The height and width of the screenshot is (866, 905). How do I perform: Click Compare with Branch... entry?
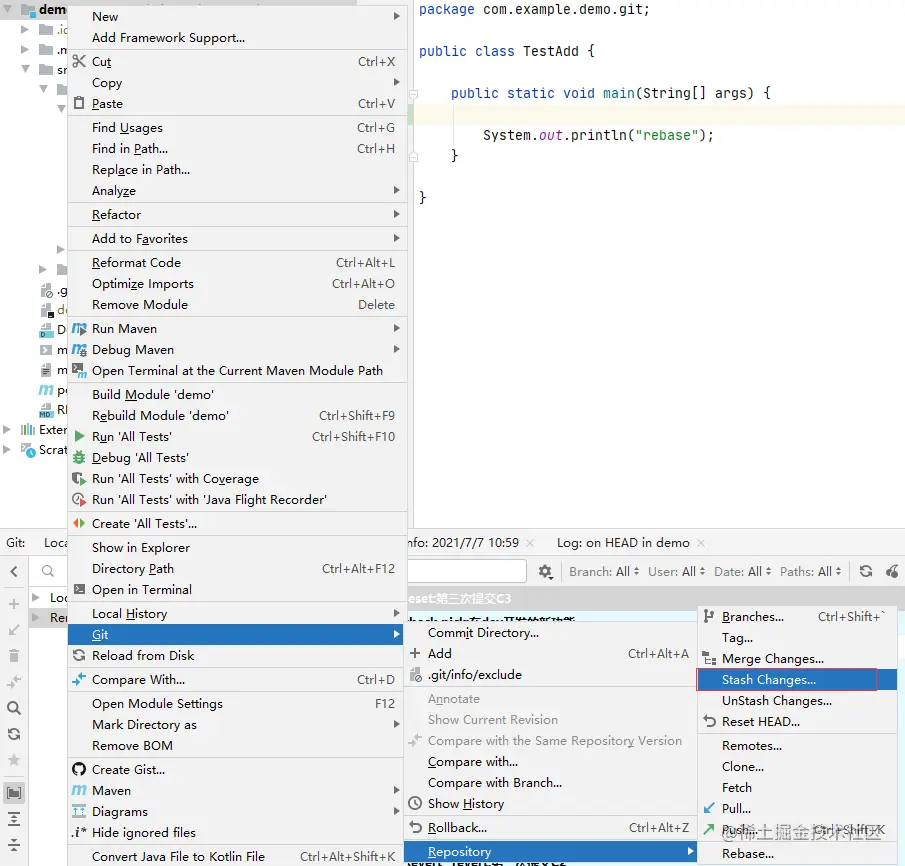coord(550,783)
